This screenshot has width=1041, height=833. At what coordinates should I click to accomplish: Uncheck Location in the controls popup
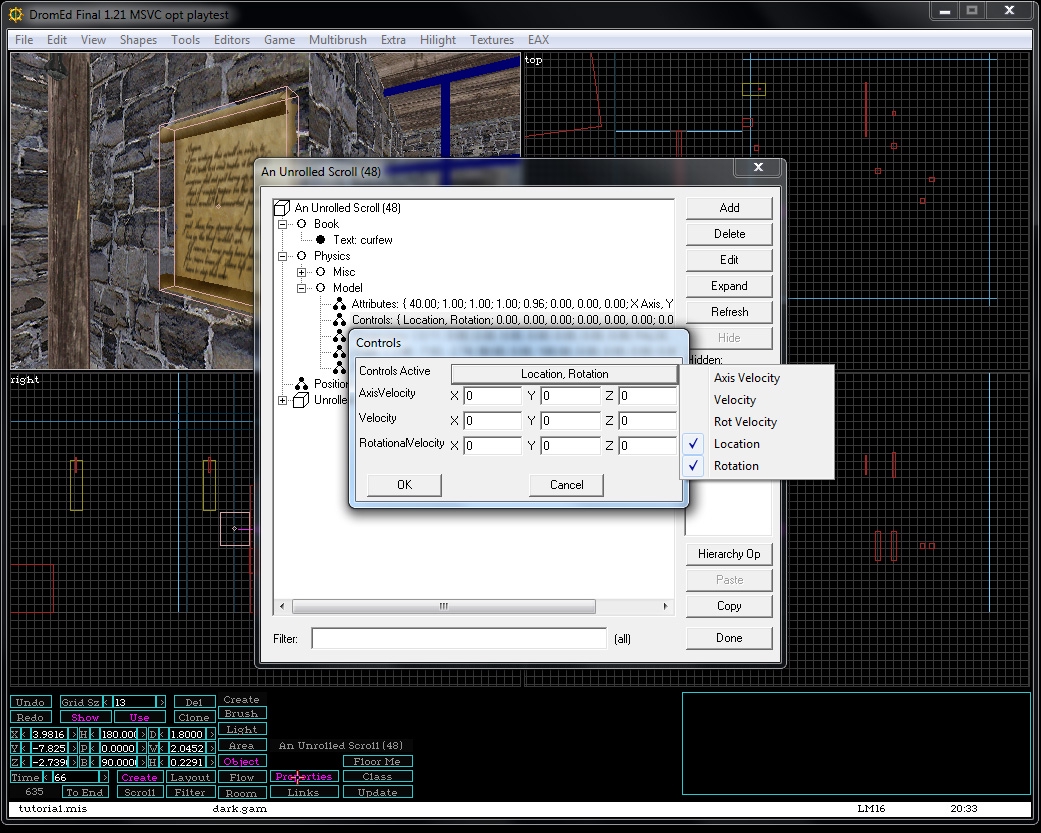tap(736, 444)
